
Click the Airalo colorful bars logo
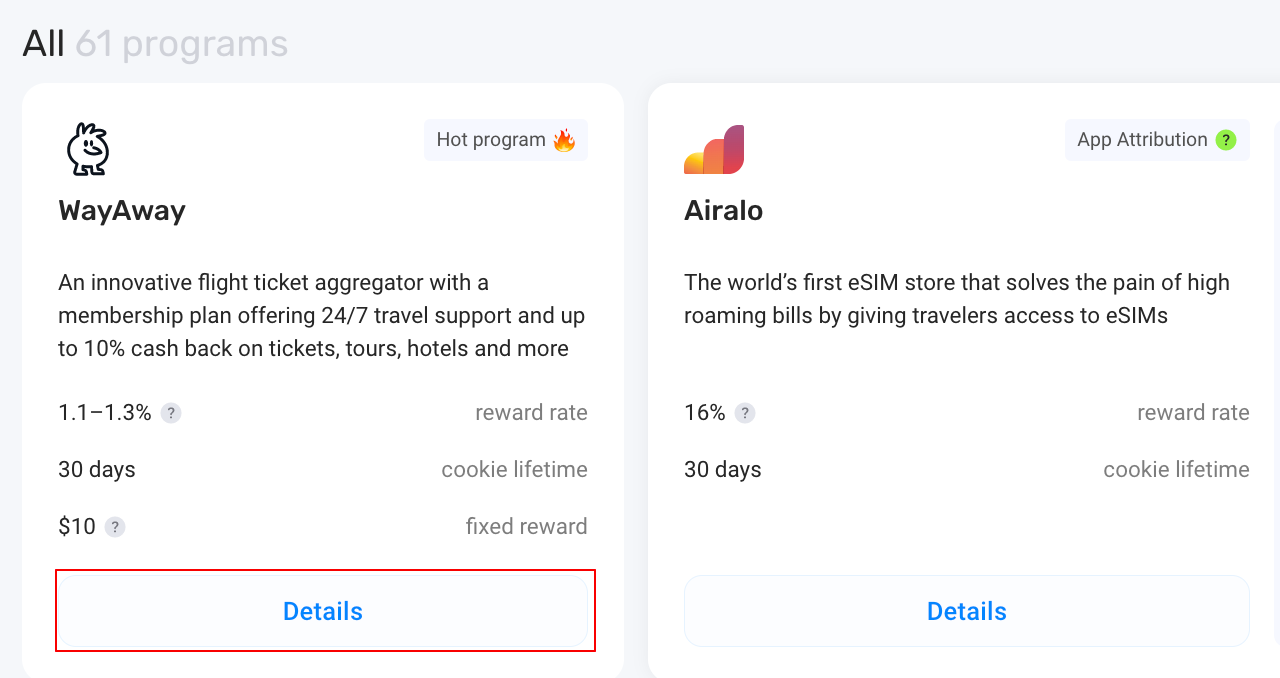click(x=714, y=150)
